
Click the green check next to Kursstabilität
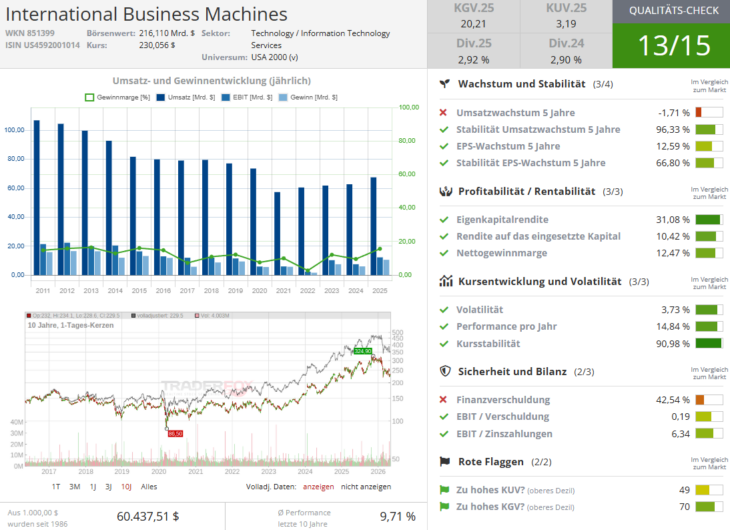[444, 344]
